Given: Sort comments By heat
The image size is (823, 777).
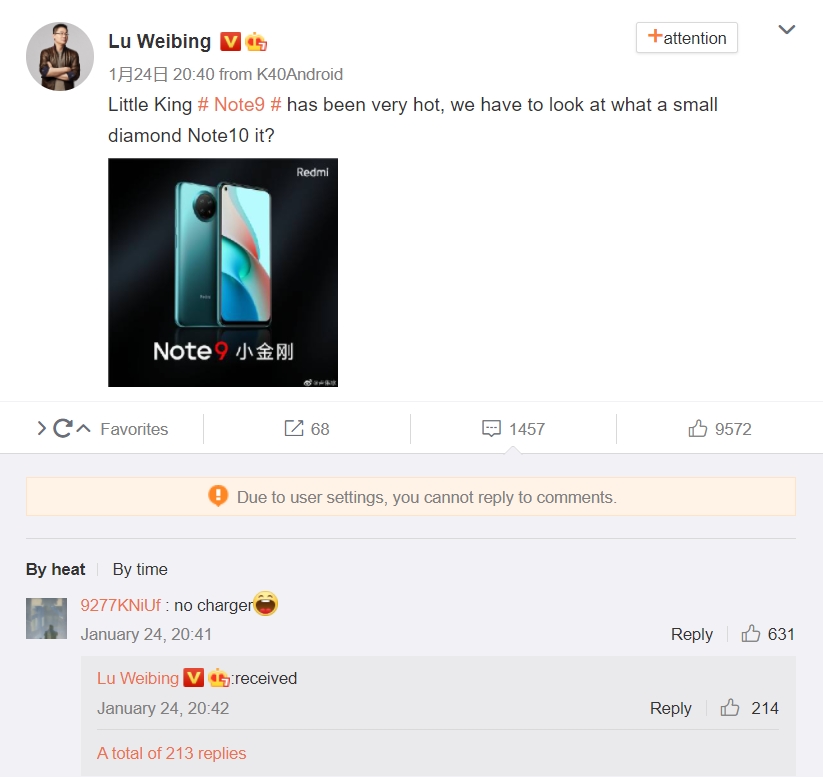Looking at the screenshot, I should point(56,569).
